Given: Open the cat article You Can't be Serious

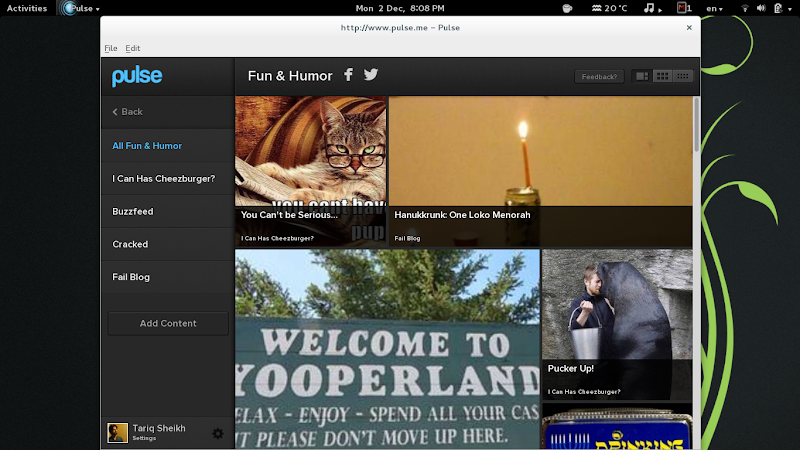Looking at the screenshot, I should coord(310,171).
